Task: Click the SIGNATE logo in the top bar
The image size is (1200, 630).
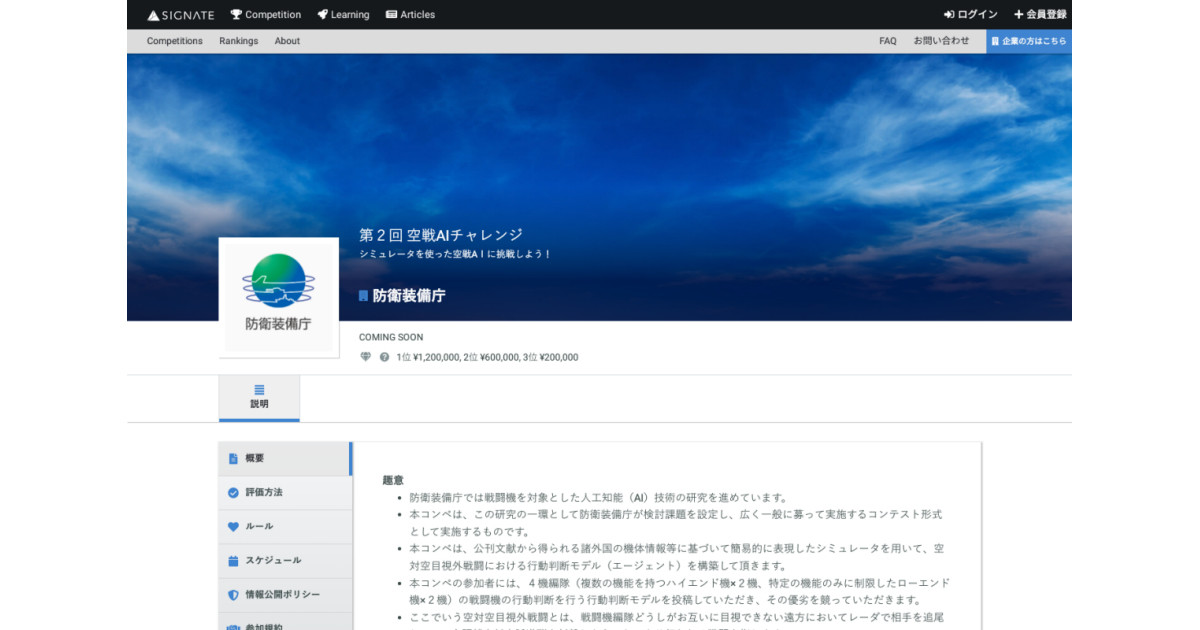Action: [x=181, y=15]
